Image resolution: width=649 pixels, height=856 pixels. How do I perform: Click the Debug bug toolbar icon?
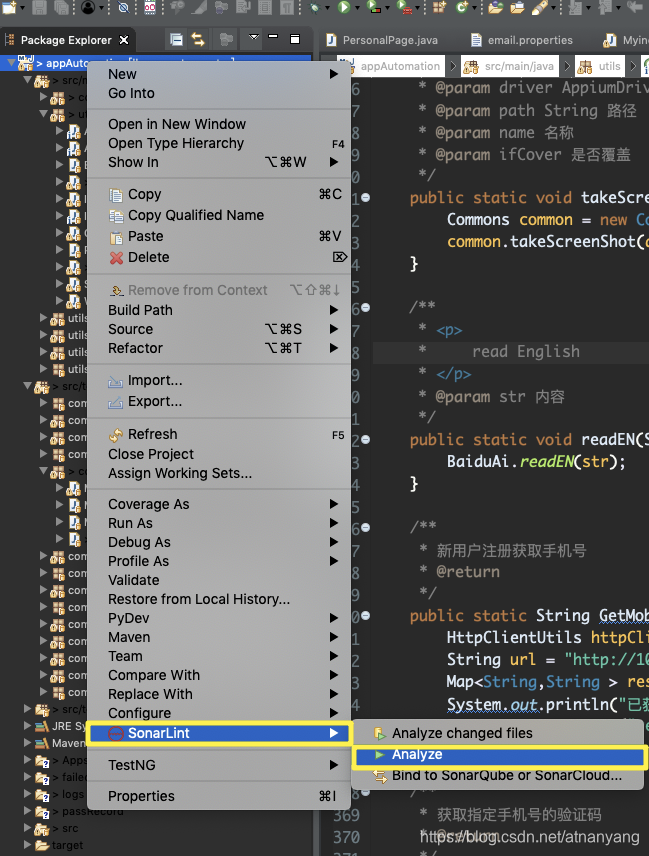[314, 8]
